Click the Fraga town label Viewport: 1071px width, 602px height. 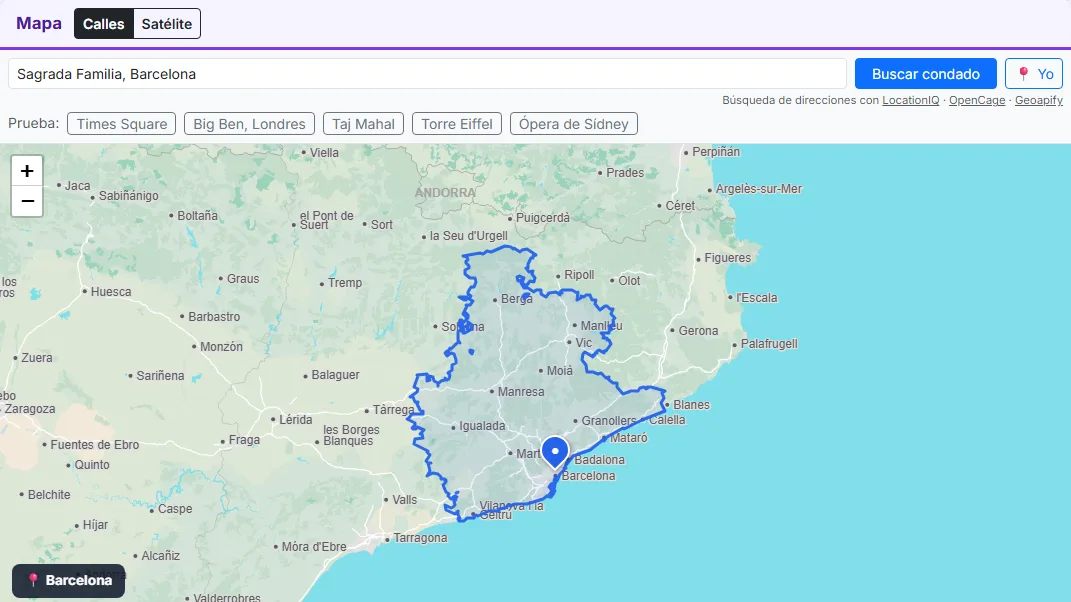click(245, 440)
